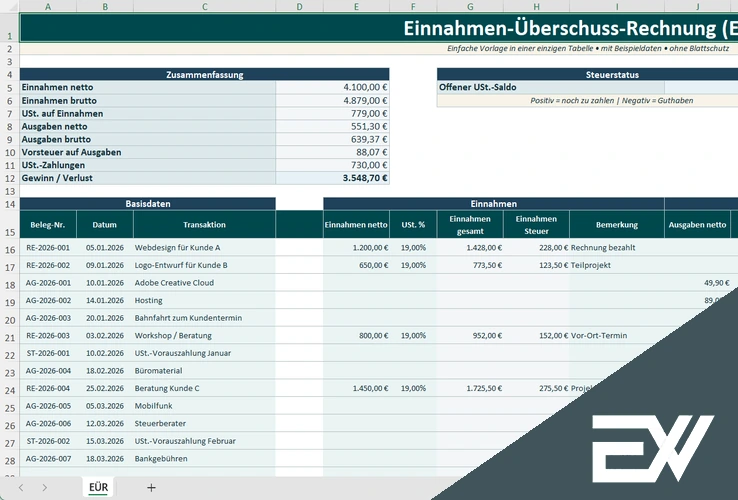The width and height of the screenshot is (738, 500).
Task: Switch to the EÜR sheet tab
Action: [x=99, y=487]
